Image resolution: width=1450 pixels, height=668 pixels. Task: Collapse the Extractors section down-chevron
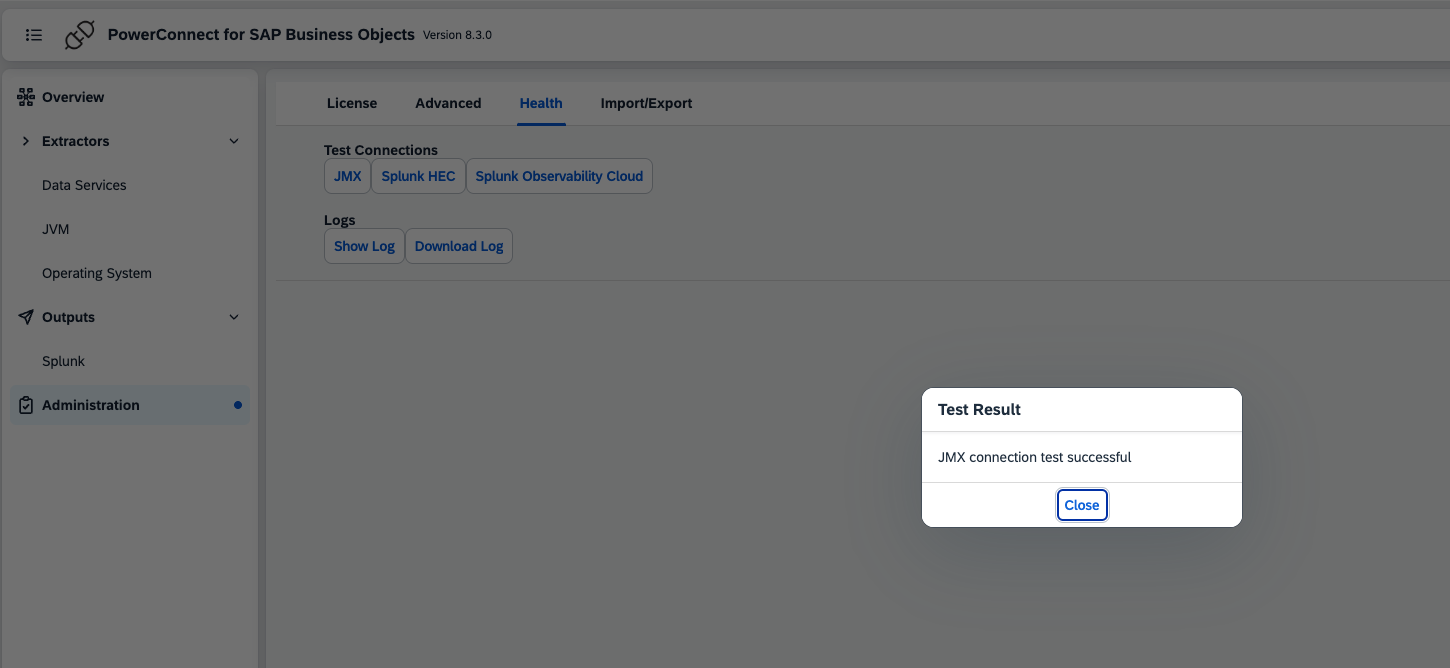click(234, 141)
